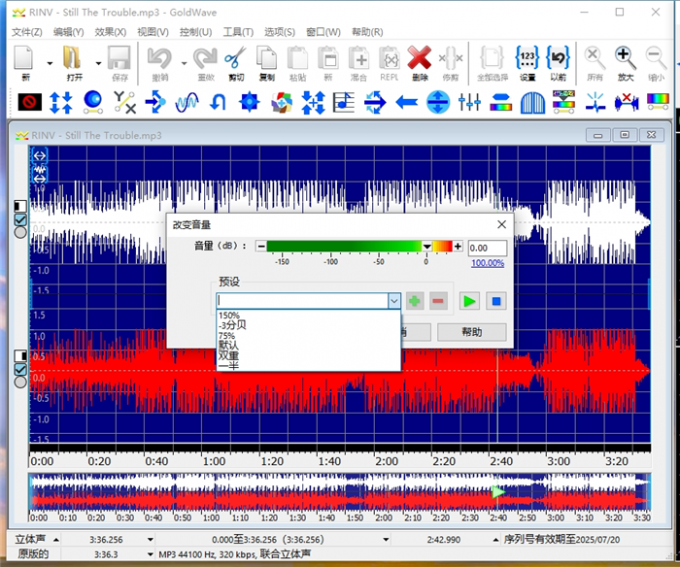Open the arrow after the selection range text
The width and height of the screenshot is (680, 567).
(x=386, y=540)
